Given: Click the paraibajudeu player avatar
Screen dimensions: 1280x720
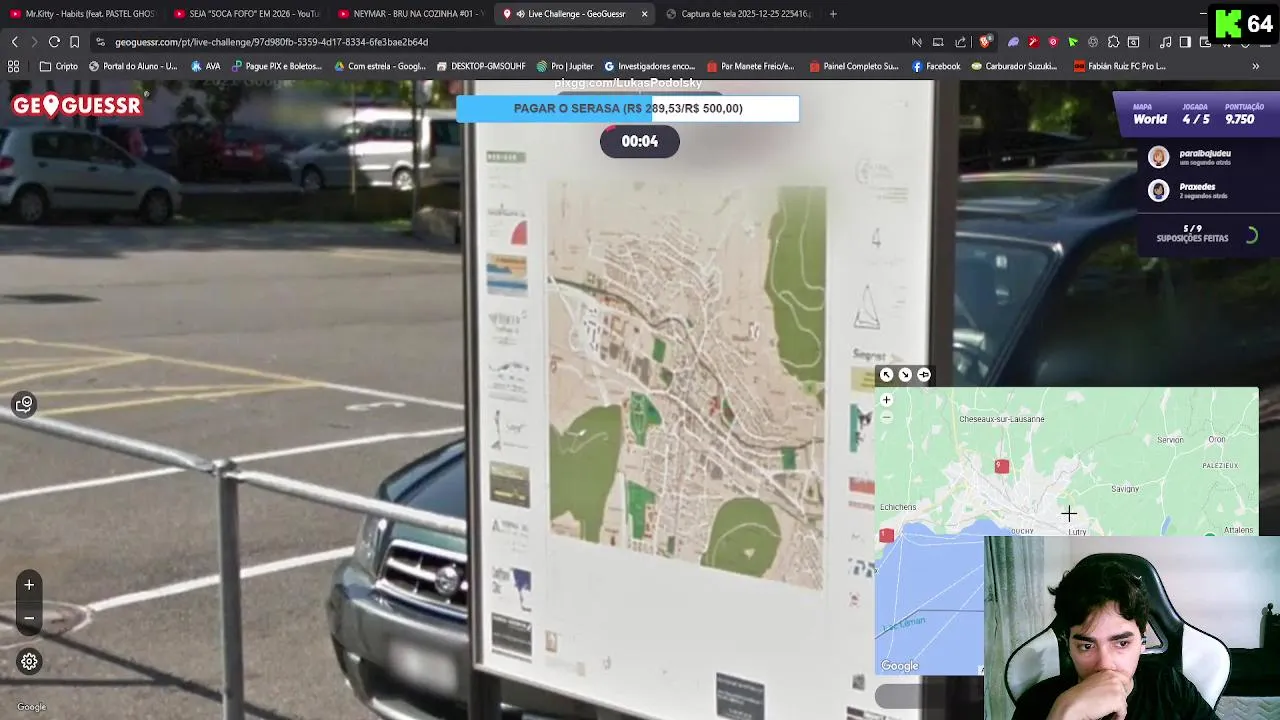Looking at the screenshot, I should (1158, 157).
